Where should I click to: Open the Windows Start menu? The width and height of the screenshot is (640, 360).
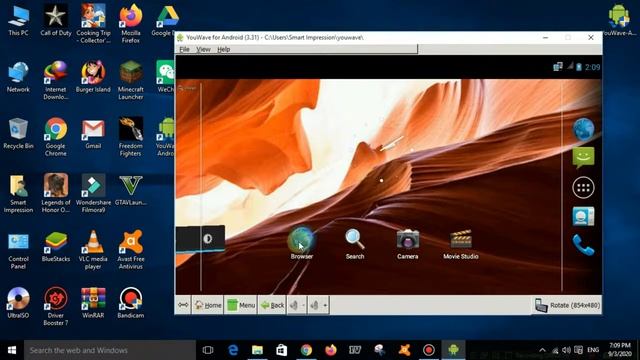[12, 350]
